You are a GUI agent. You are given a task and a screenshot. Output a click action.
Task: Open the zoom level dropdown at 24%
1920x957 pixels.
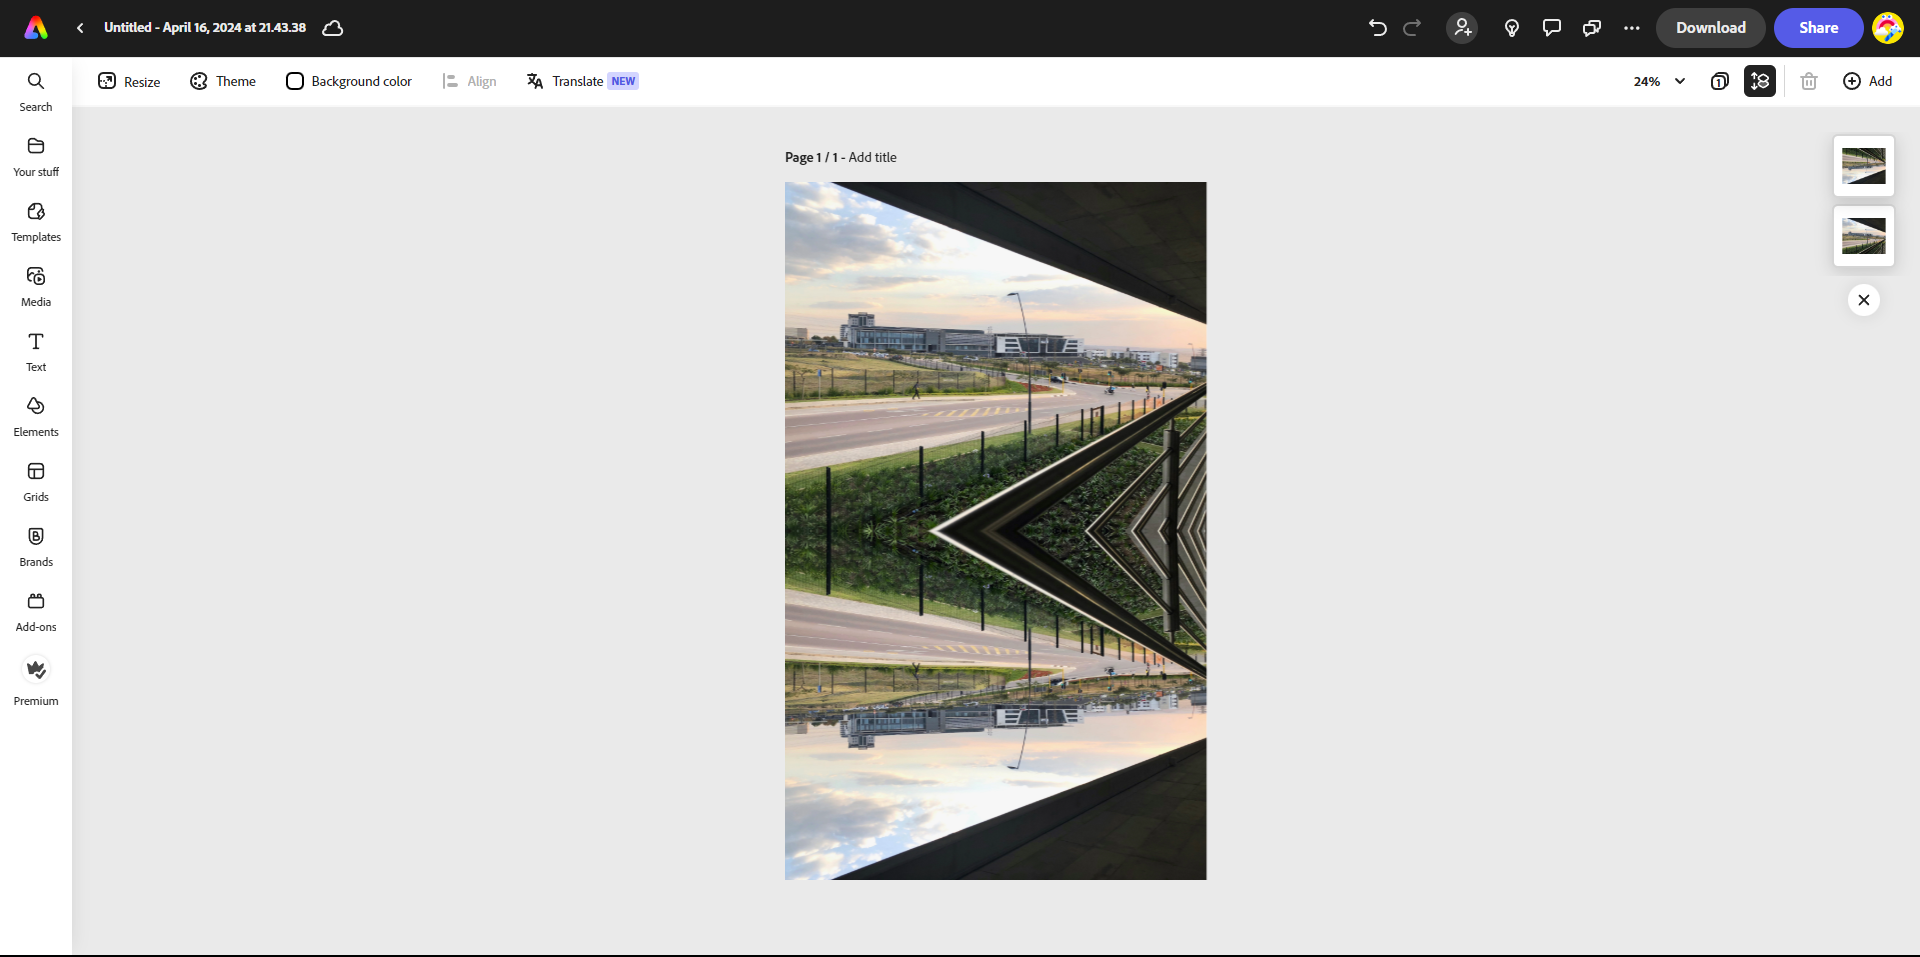[x=1657, y=81]
